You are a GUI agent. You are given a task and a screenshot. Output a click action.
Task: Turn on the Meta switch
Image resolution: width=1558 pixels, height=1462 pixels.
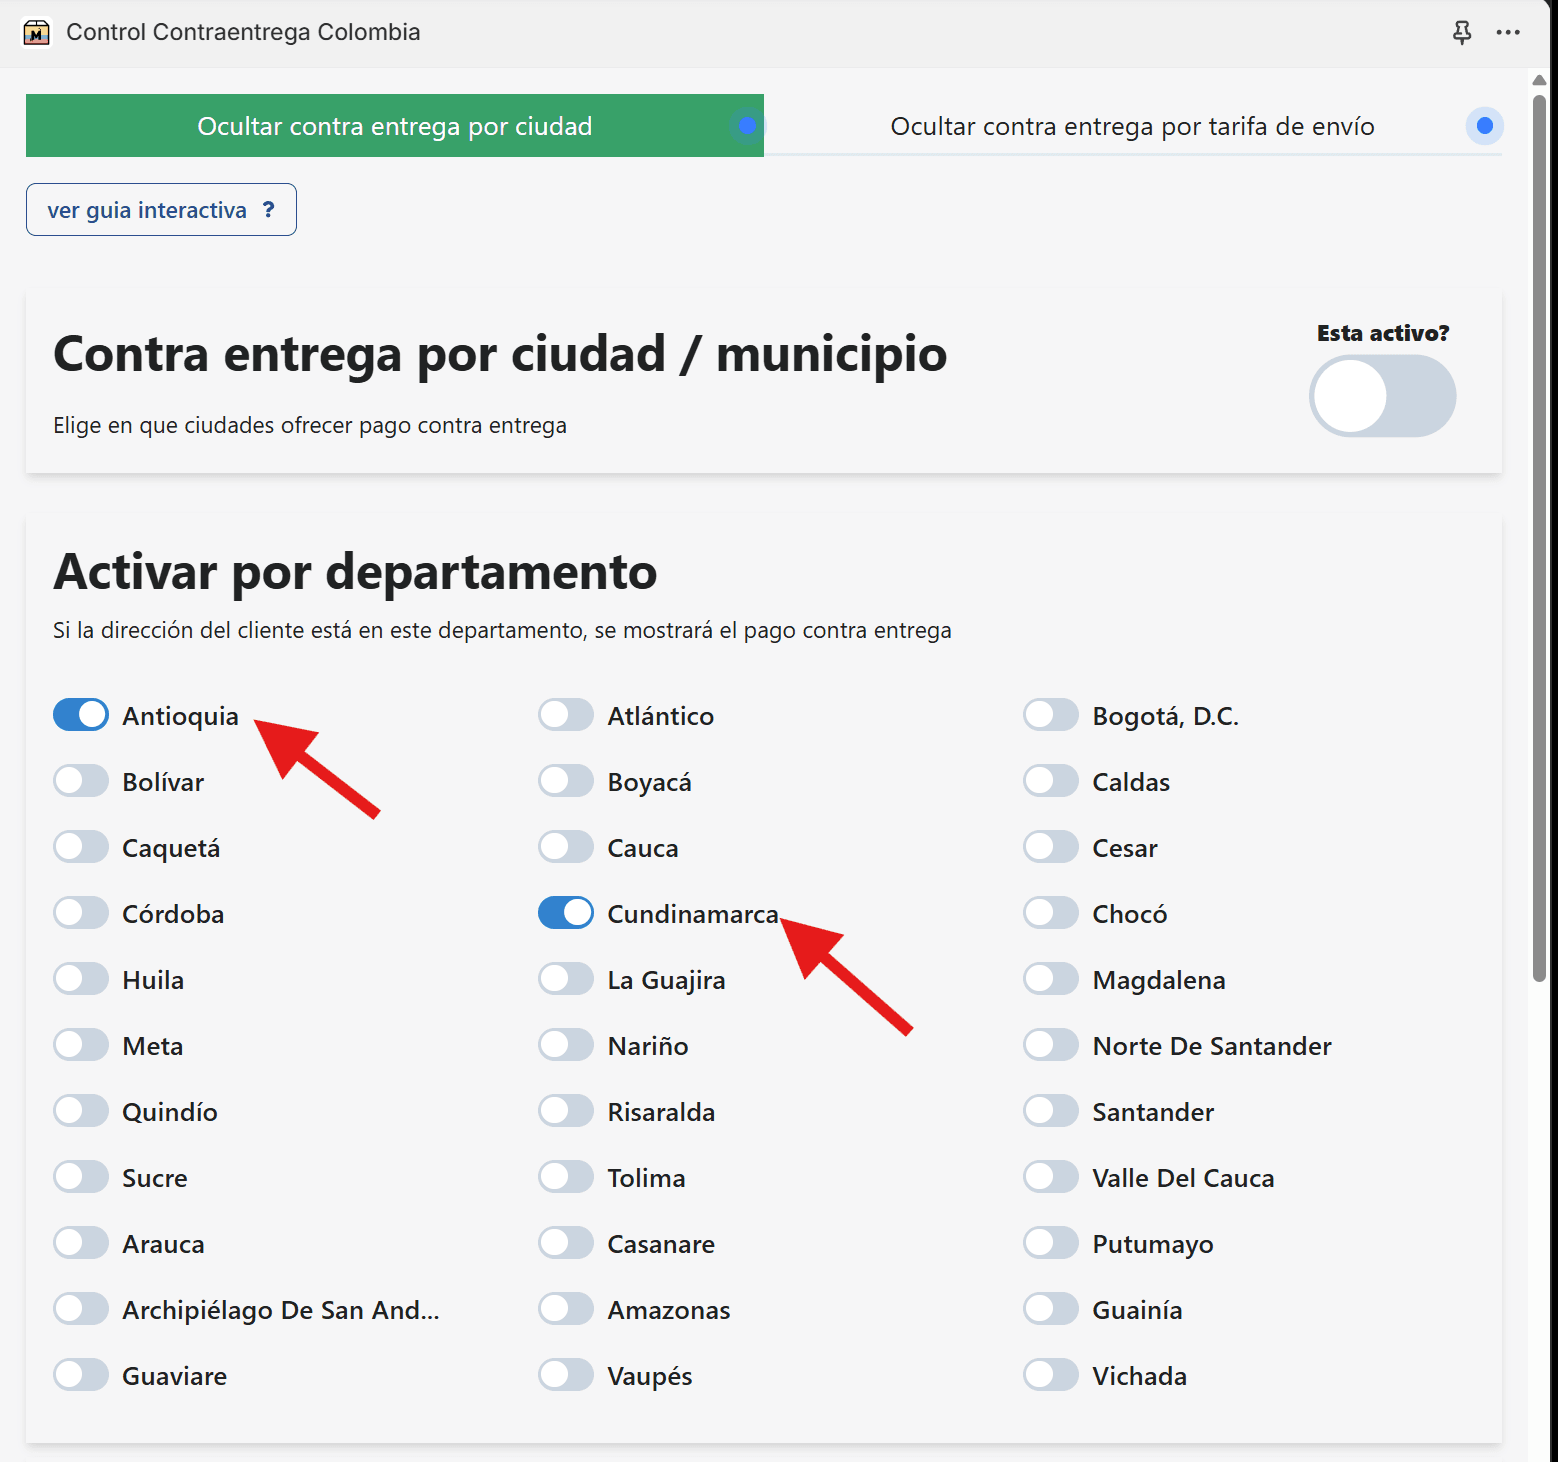tap(81, 1045)
